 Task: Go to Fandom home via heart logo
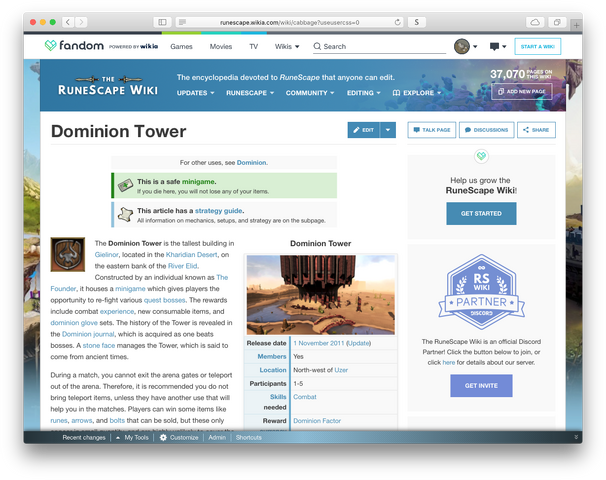pos(50,46)
